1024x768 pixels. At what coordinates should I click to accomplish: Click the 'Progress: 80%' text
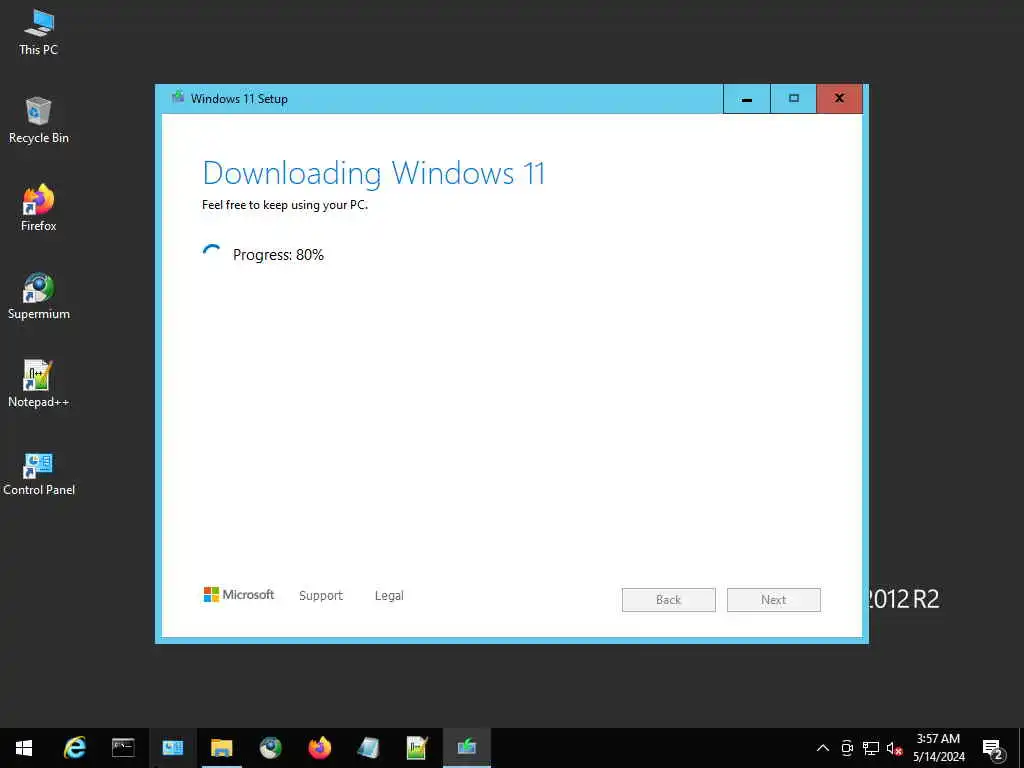(x=278, y=255)
